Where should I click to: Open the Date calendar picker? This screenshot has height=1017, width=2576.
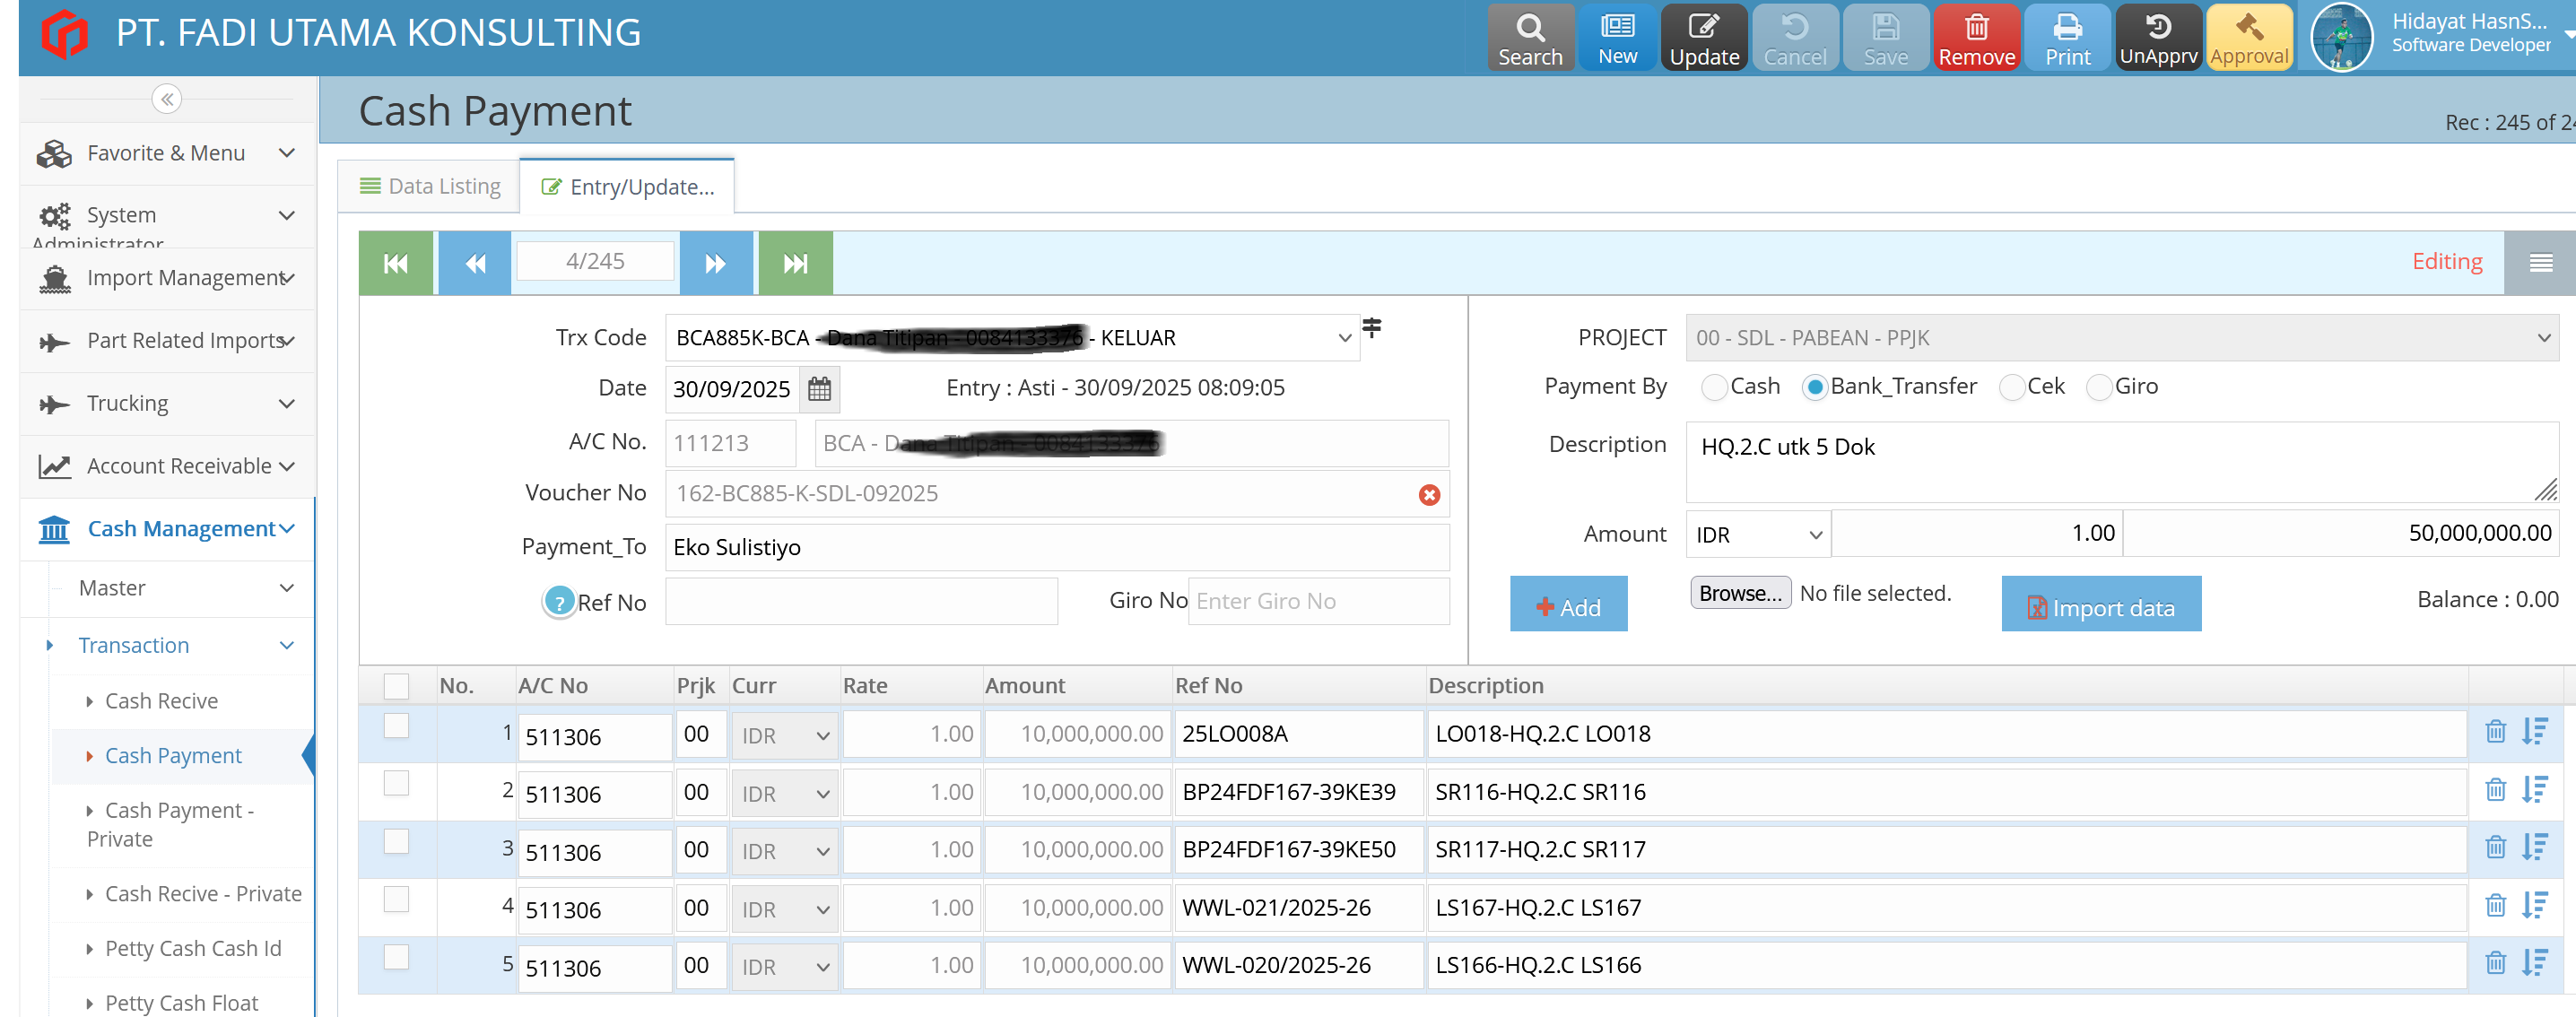pyautogui.click(x=819, y=389)
